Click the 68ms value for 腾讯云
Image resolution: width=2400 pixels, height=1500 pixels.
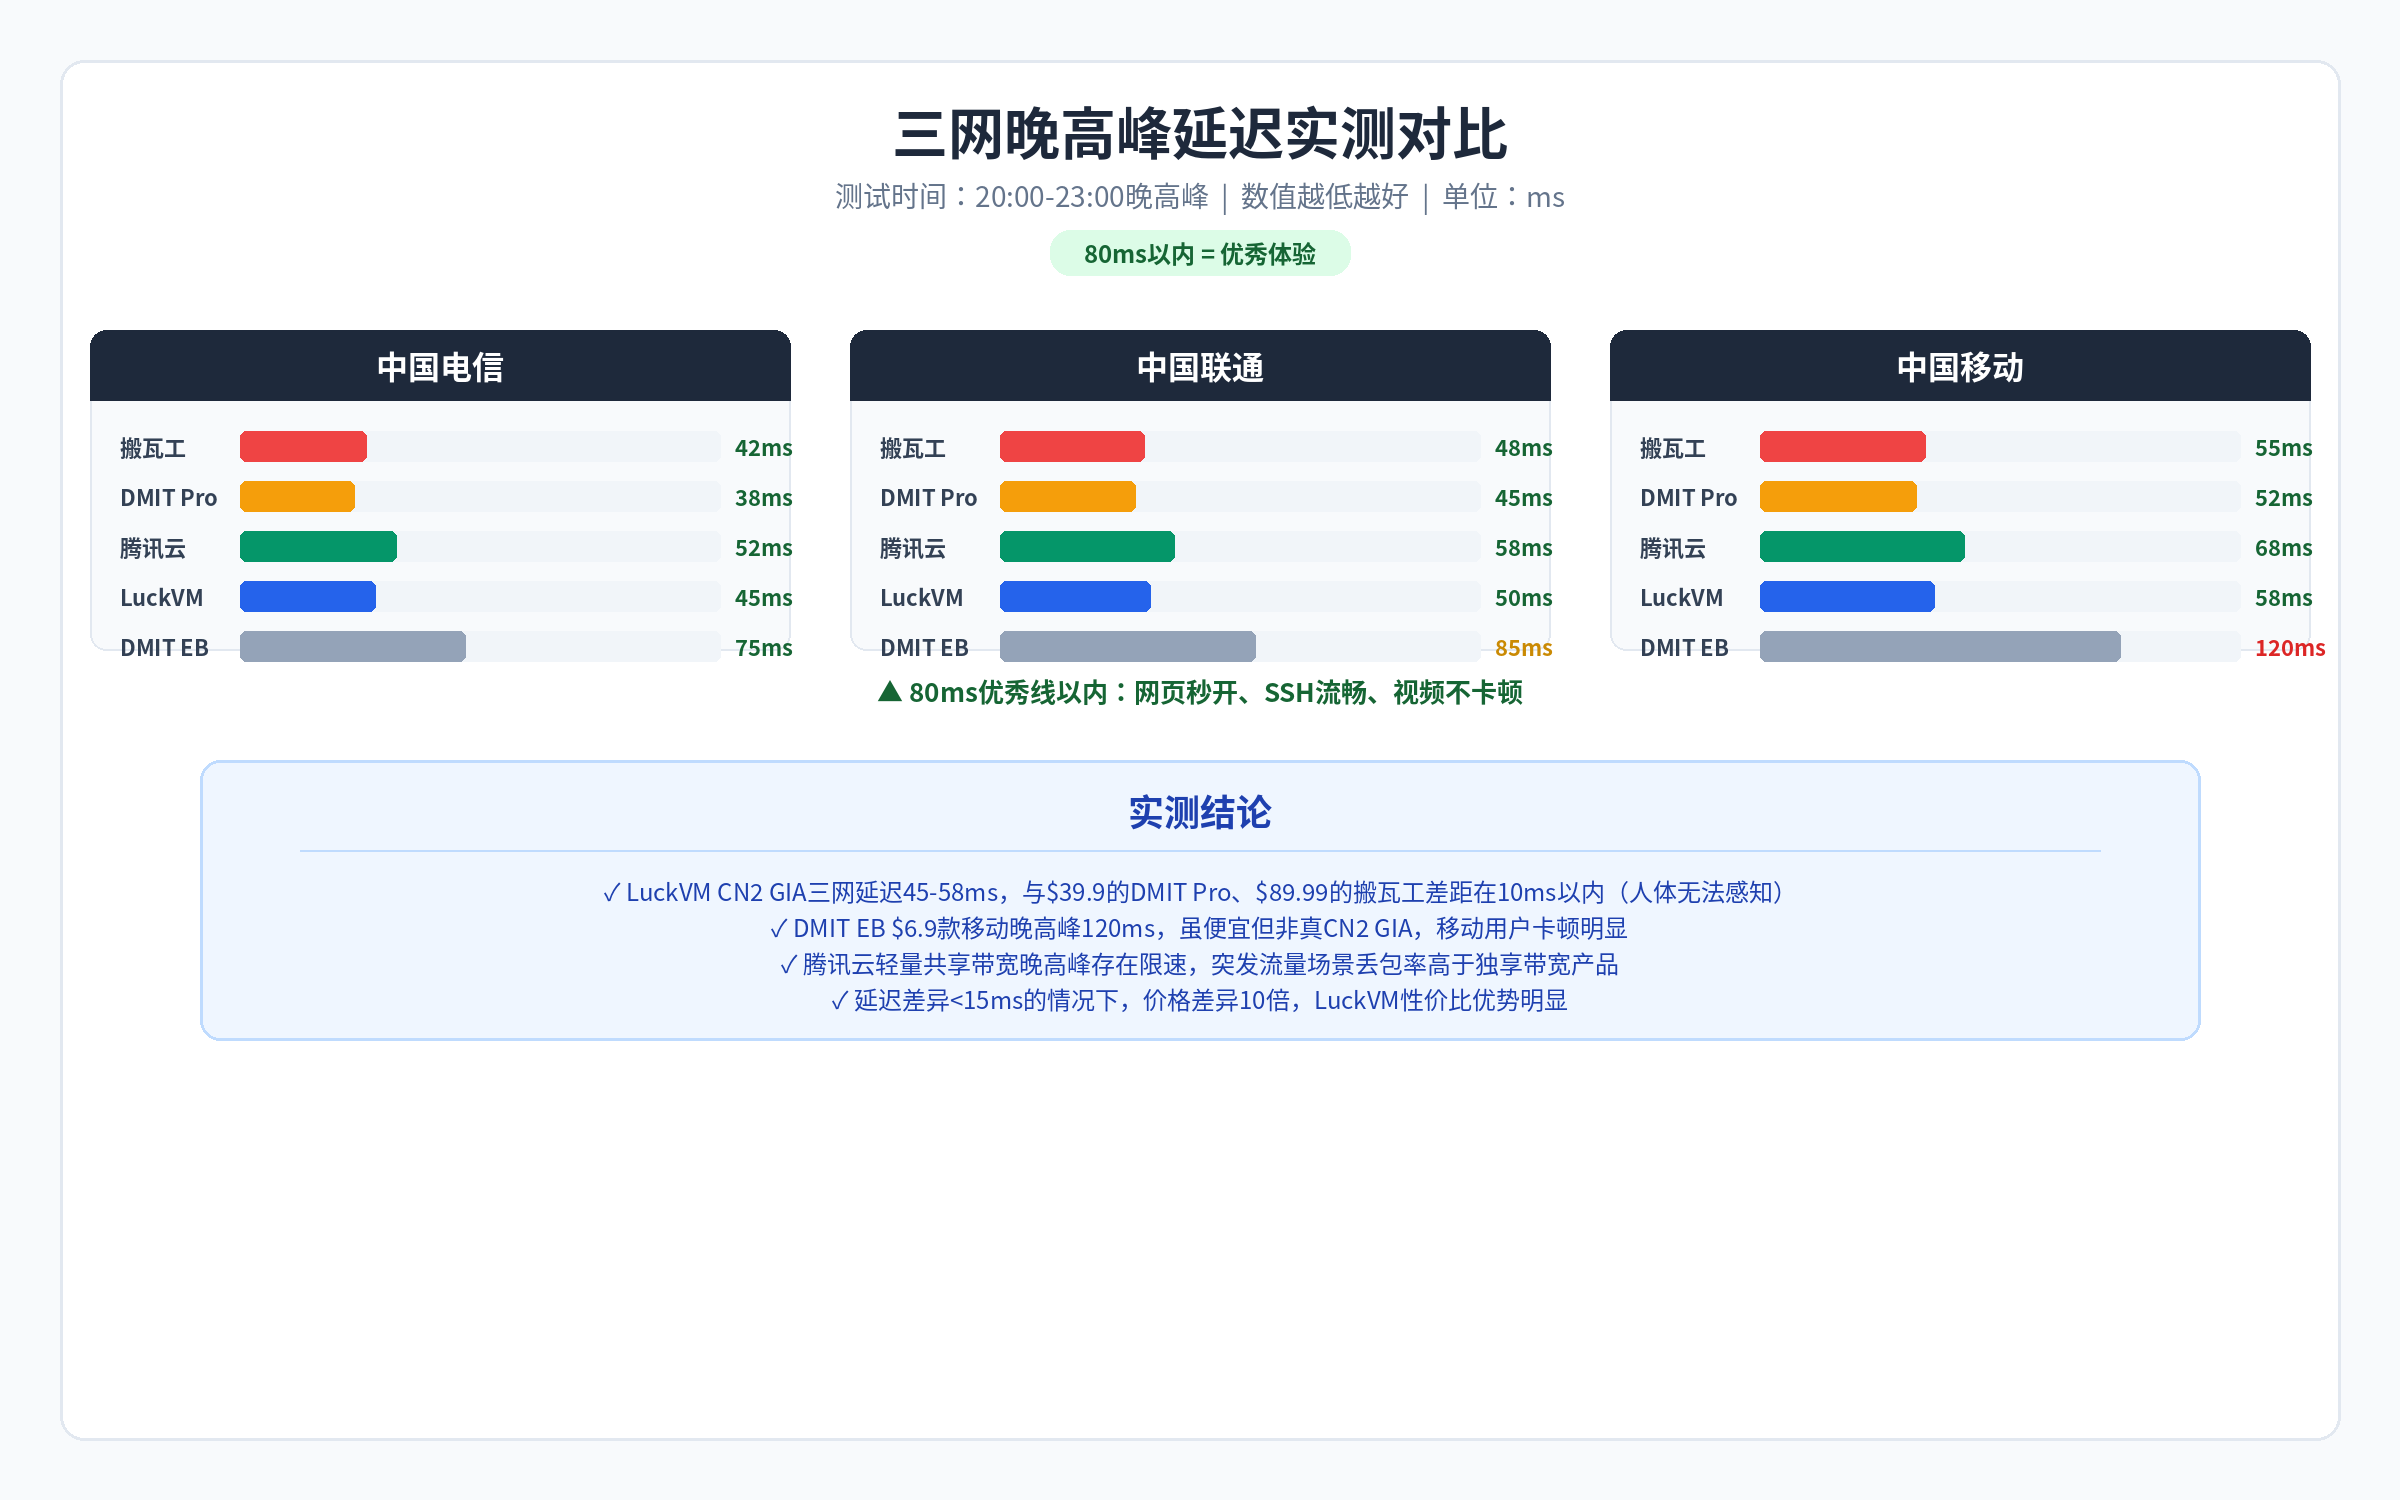click(x=2283, y=548)
